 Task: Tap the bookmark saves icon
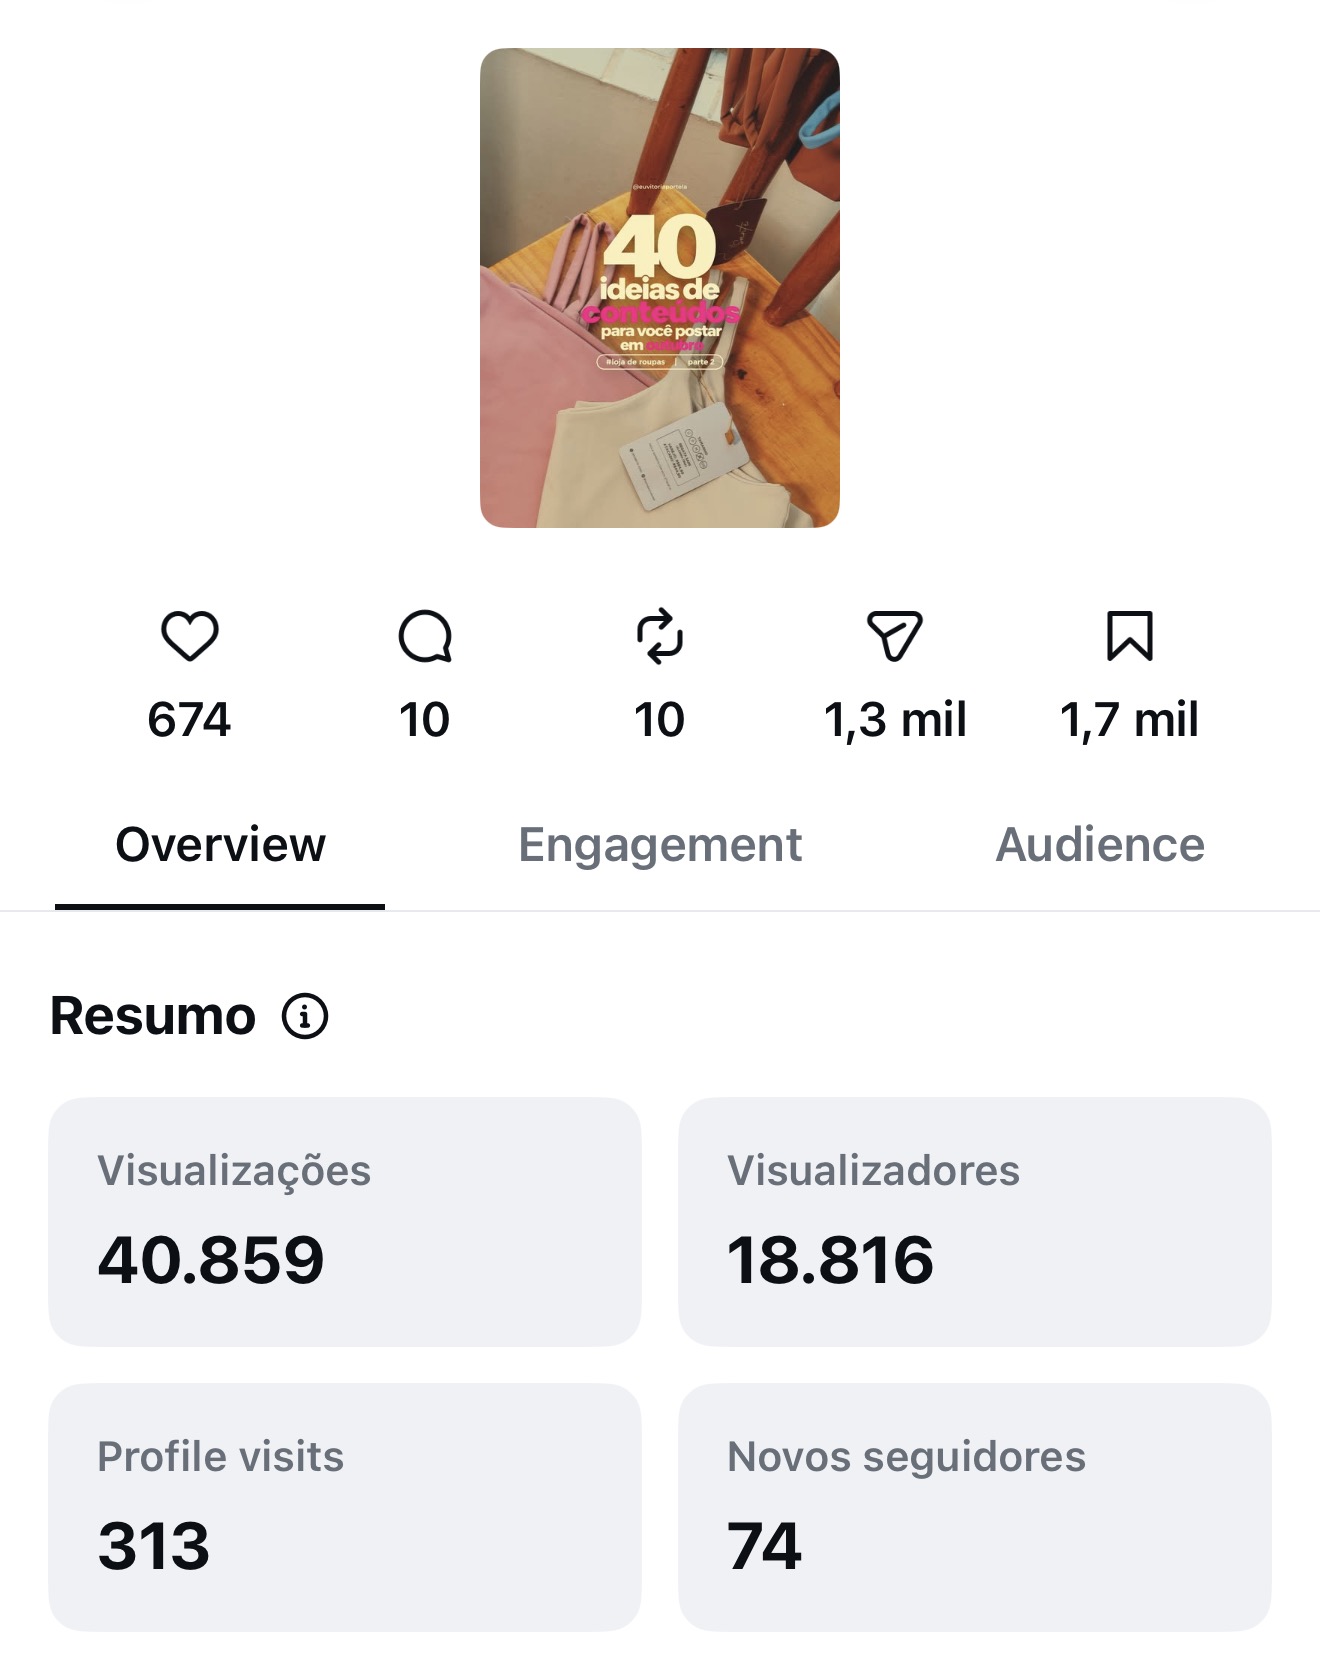1130,636
